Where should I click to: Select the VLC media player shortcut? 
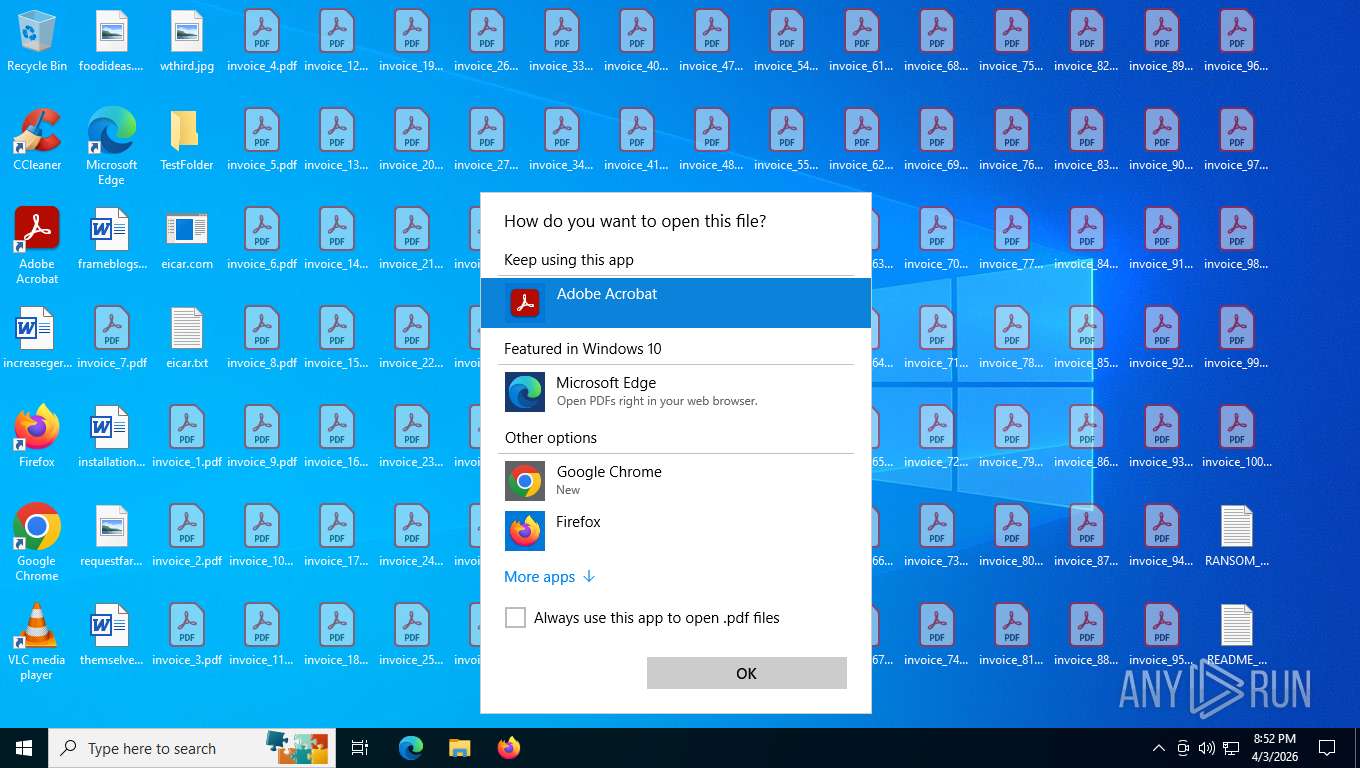[x=37, y=642]
